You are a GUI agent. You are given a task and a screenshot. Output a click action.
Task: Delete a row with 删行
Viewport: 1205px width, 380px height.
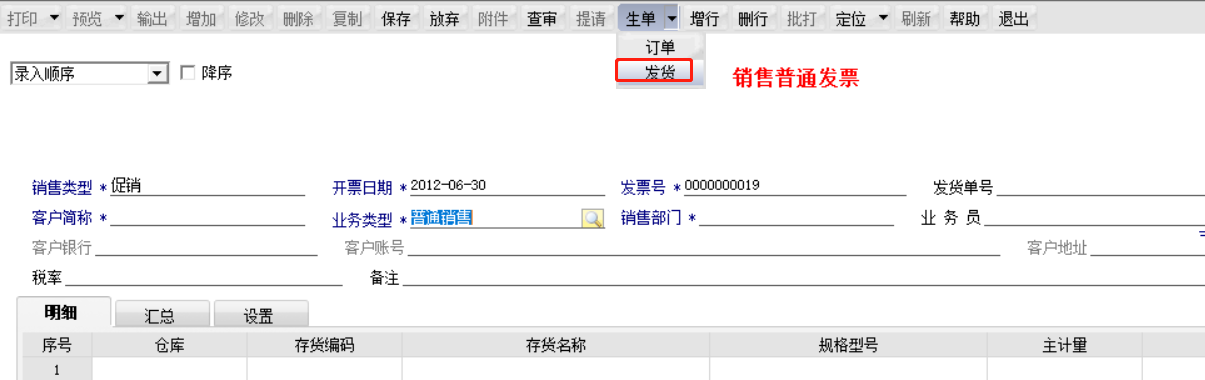pos(753,19)
